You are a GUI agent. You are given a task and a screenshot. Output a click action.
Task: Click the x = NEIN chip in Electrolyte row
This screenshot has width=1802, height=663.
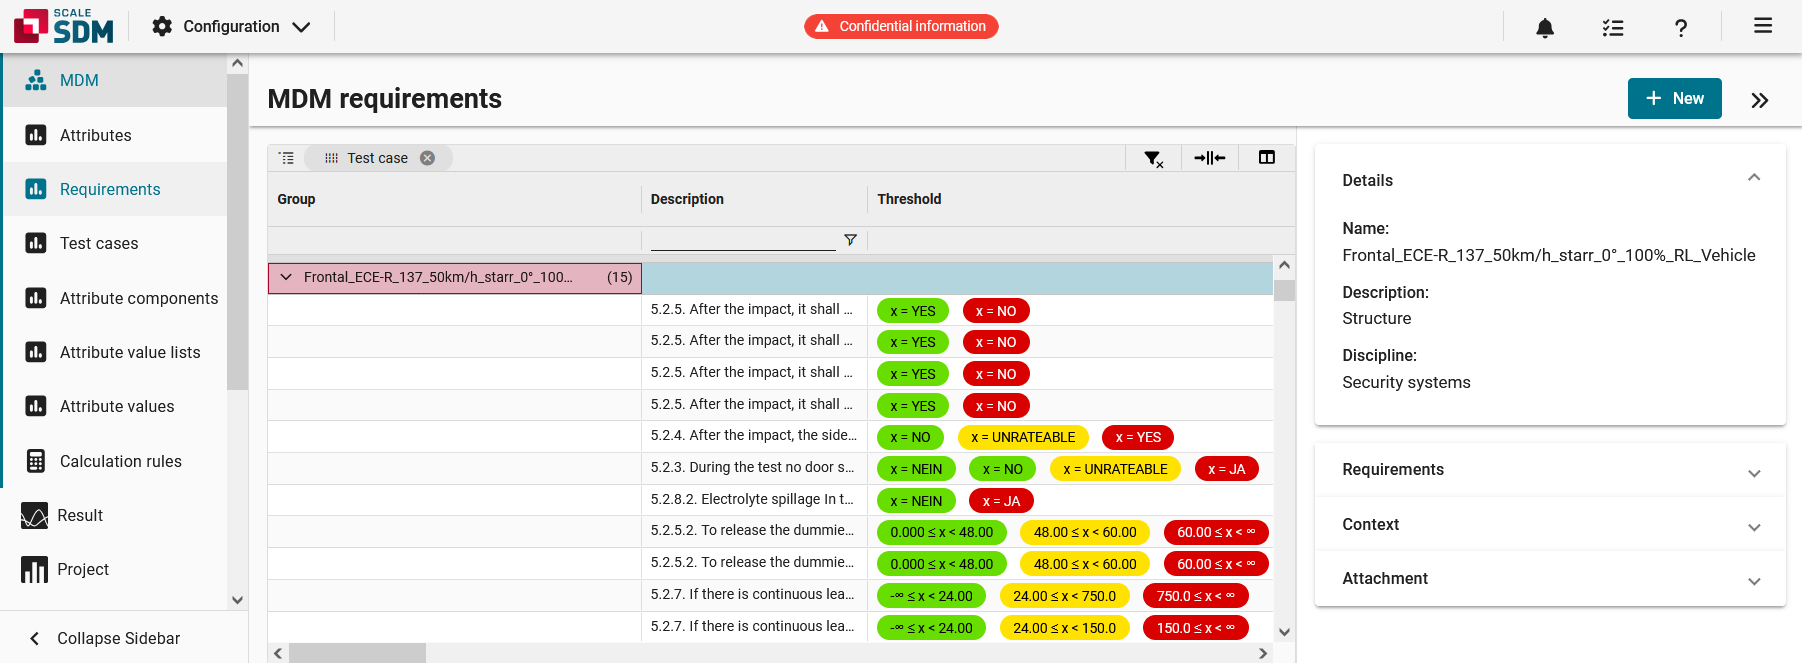coord(916,501)
